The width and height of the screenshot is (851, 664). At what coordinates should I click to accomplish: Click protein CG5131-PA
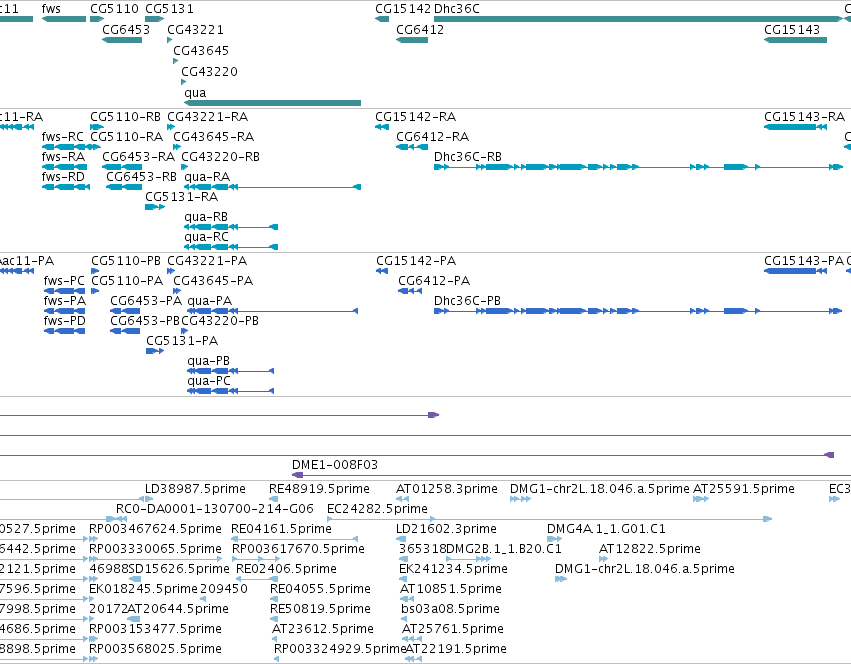click(155, 351)
